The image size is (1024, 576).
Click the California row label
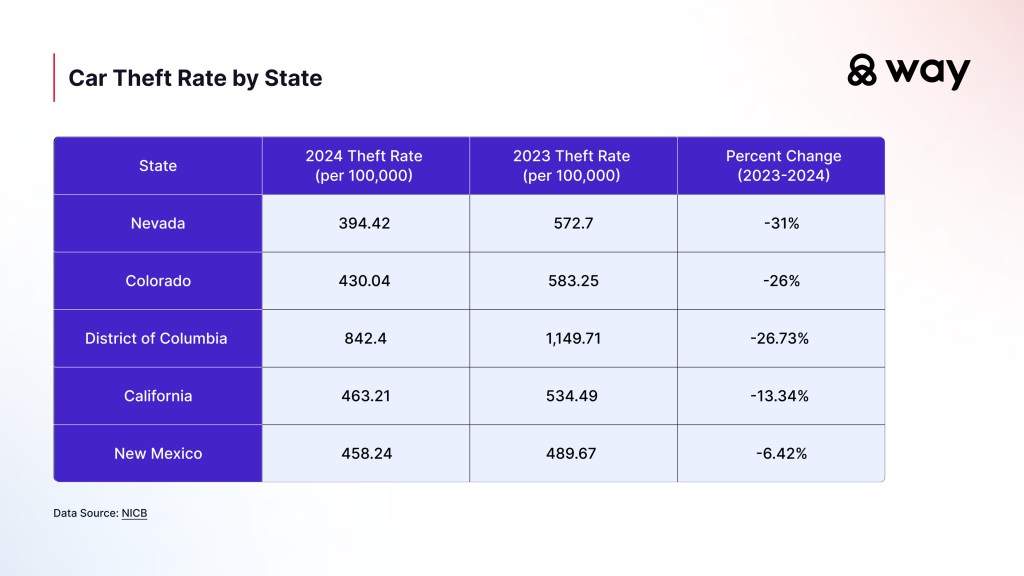158,396
